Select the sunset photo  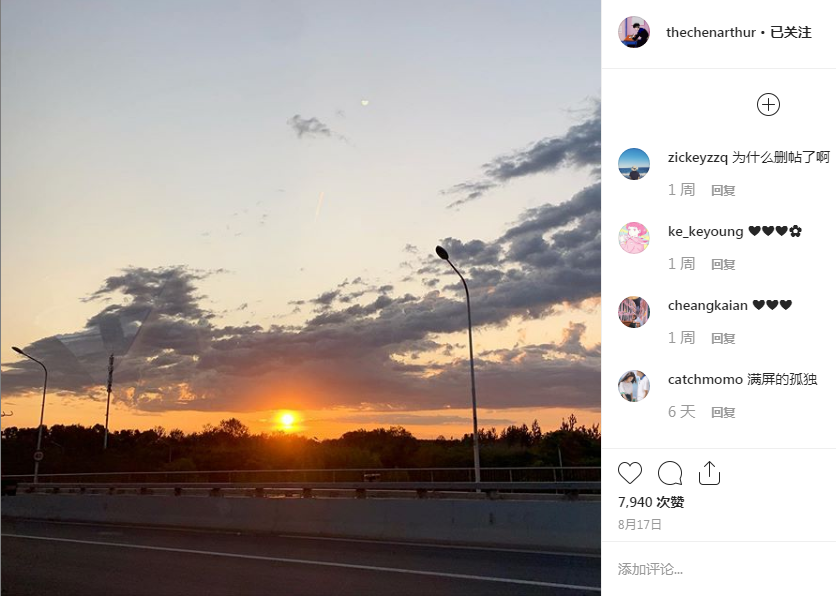tap(301, 298)
